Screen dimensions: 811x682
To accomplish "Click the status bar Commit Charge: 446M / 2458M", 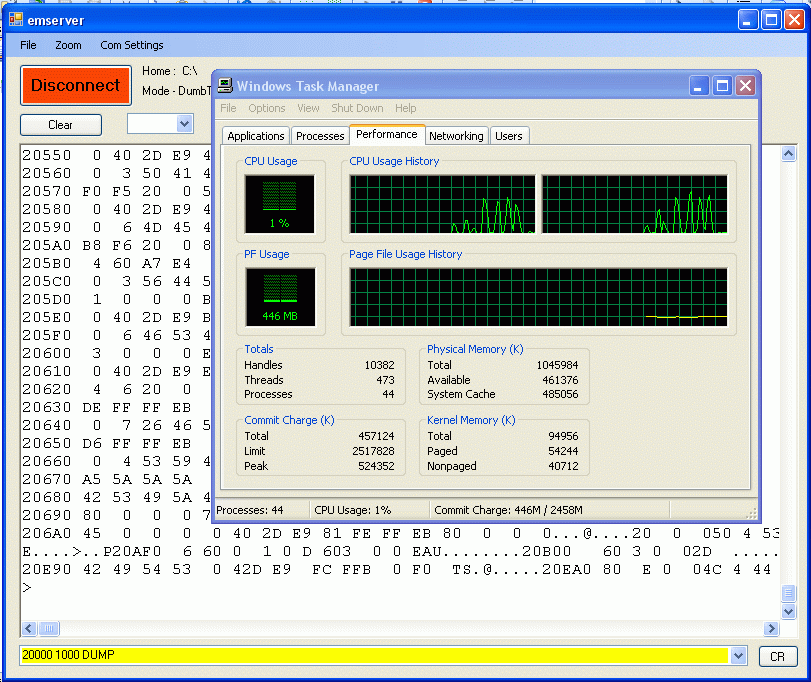I will pos(508,510).
